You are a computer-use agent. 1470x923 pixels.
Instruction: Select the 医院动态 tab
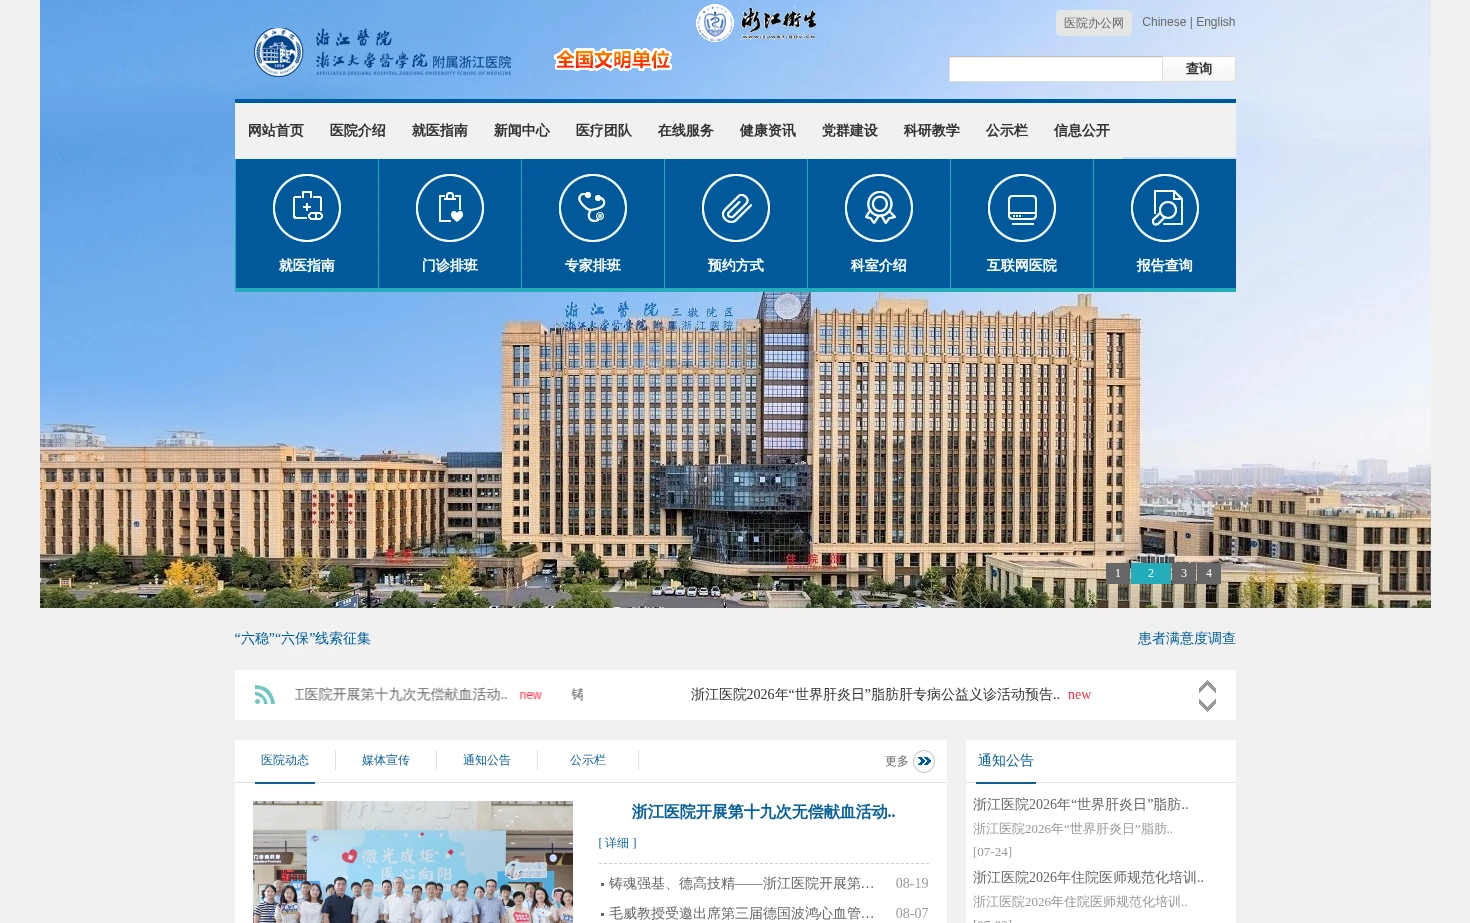[x=285, y=761]
